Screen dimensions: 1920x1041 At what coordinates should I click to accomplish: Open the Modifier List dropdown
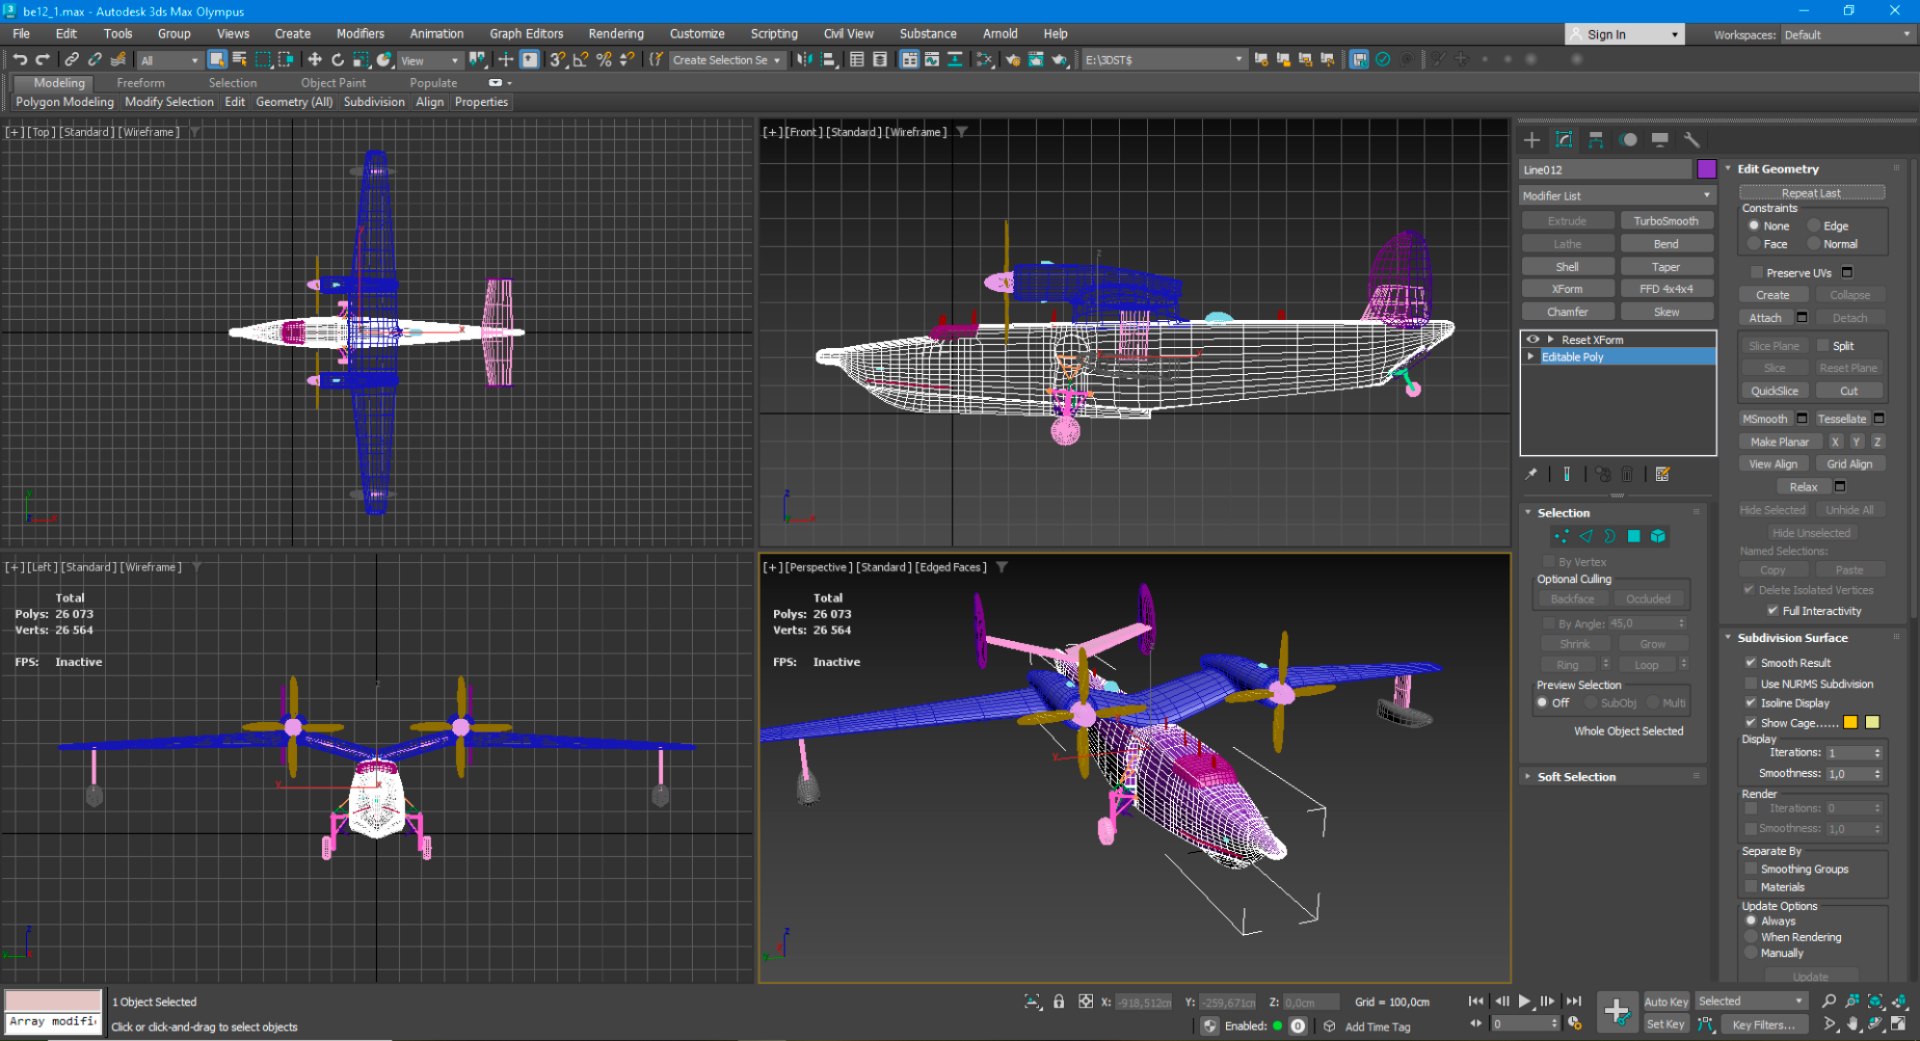pos(1617,196)
